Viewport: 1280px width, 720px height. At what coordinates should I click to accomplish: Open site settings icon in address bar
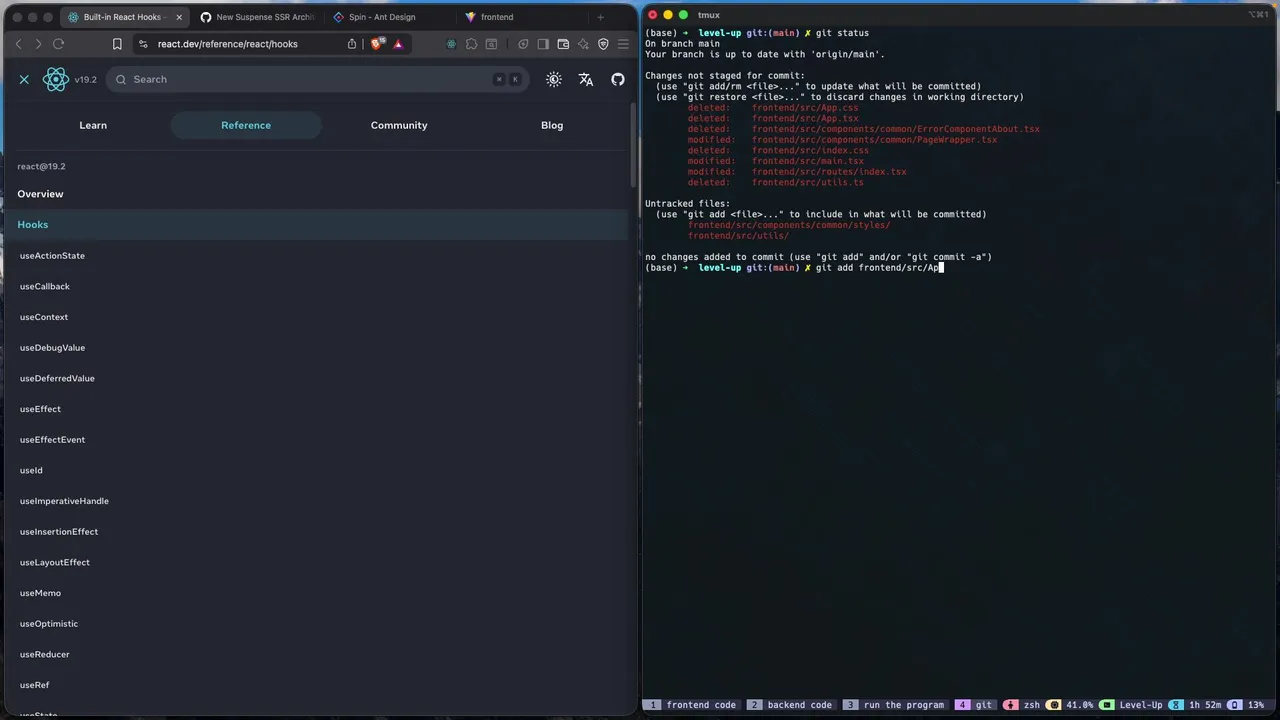pyautogui.click(x=143, y=44)
